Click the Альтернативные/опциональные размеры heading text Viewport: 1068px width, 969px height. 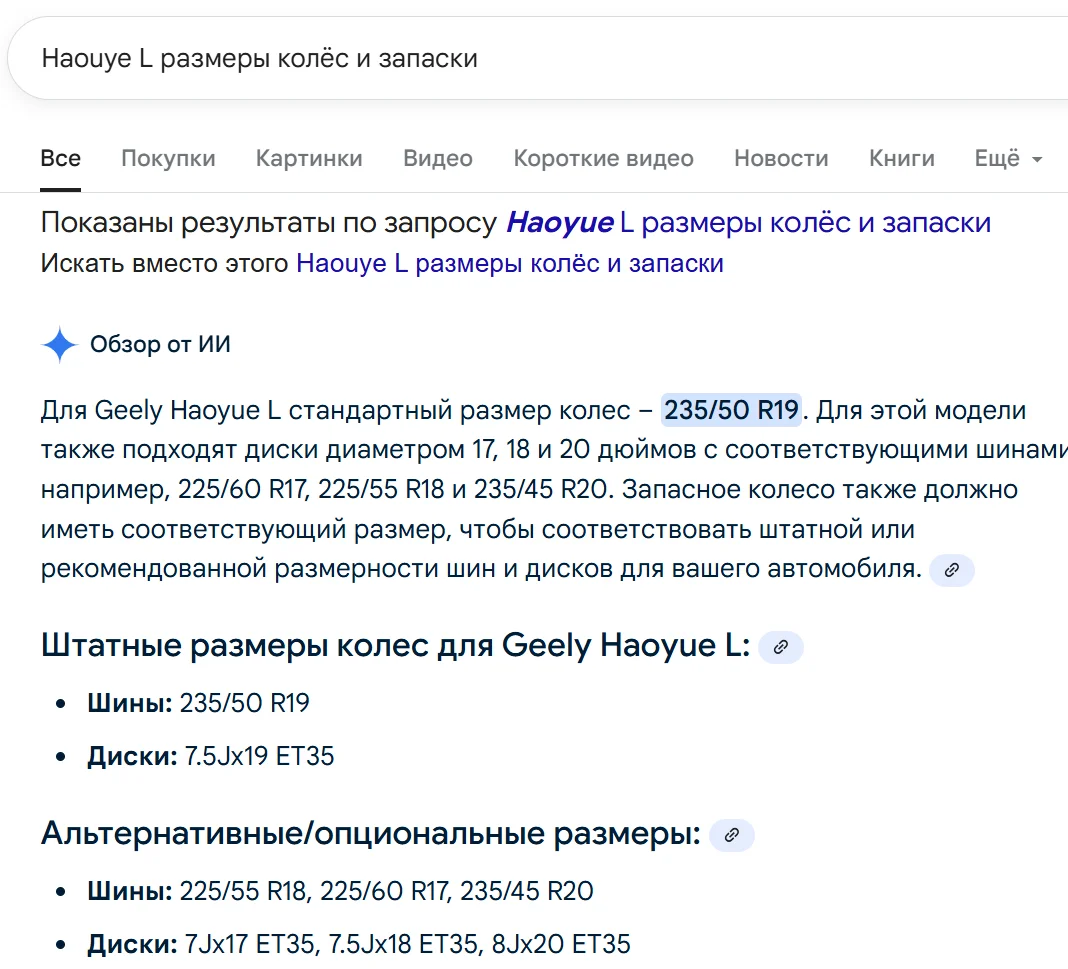tap(371, 833)
